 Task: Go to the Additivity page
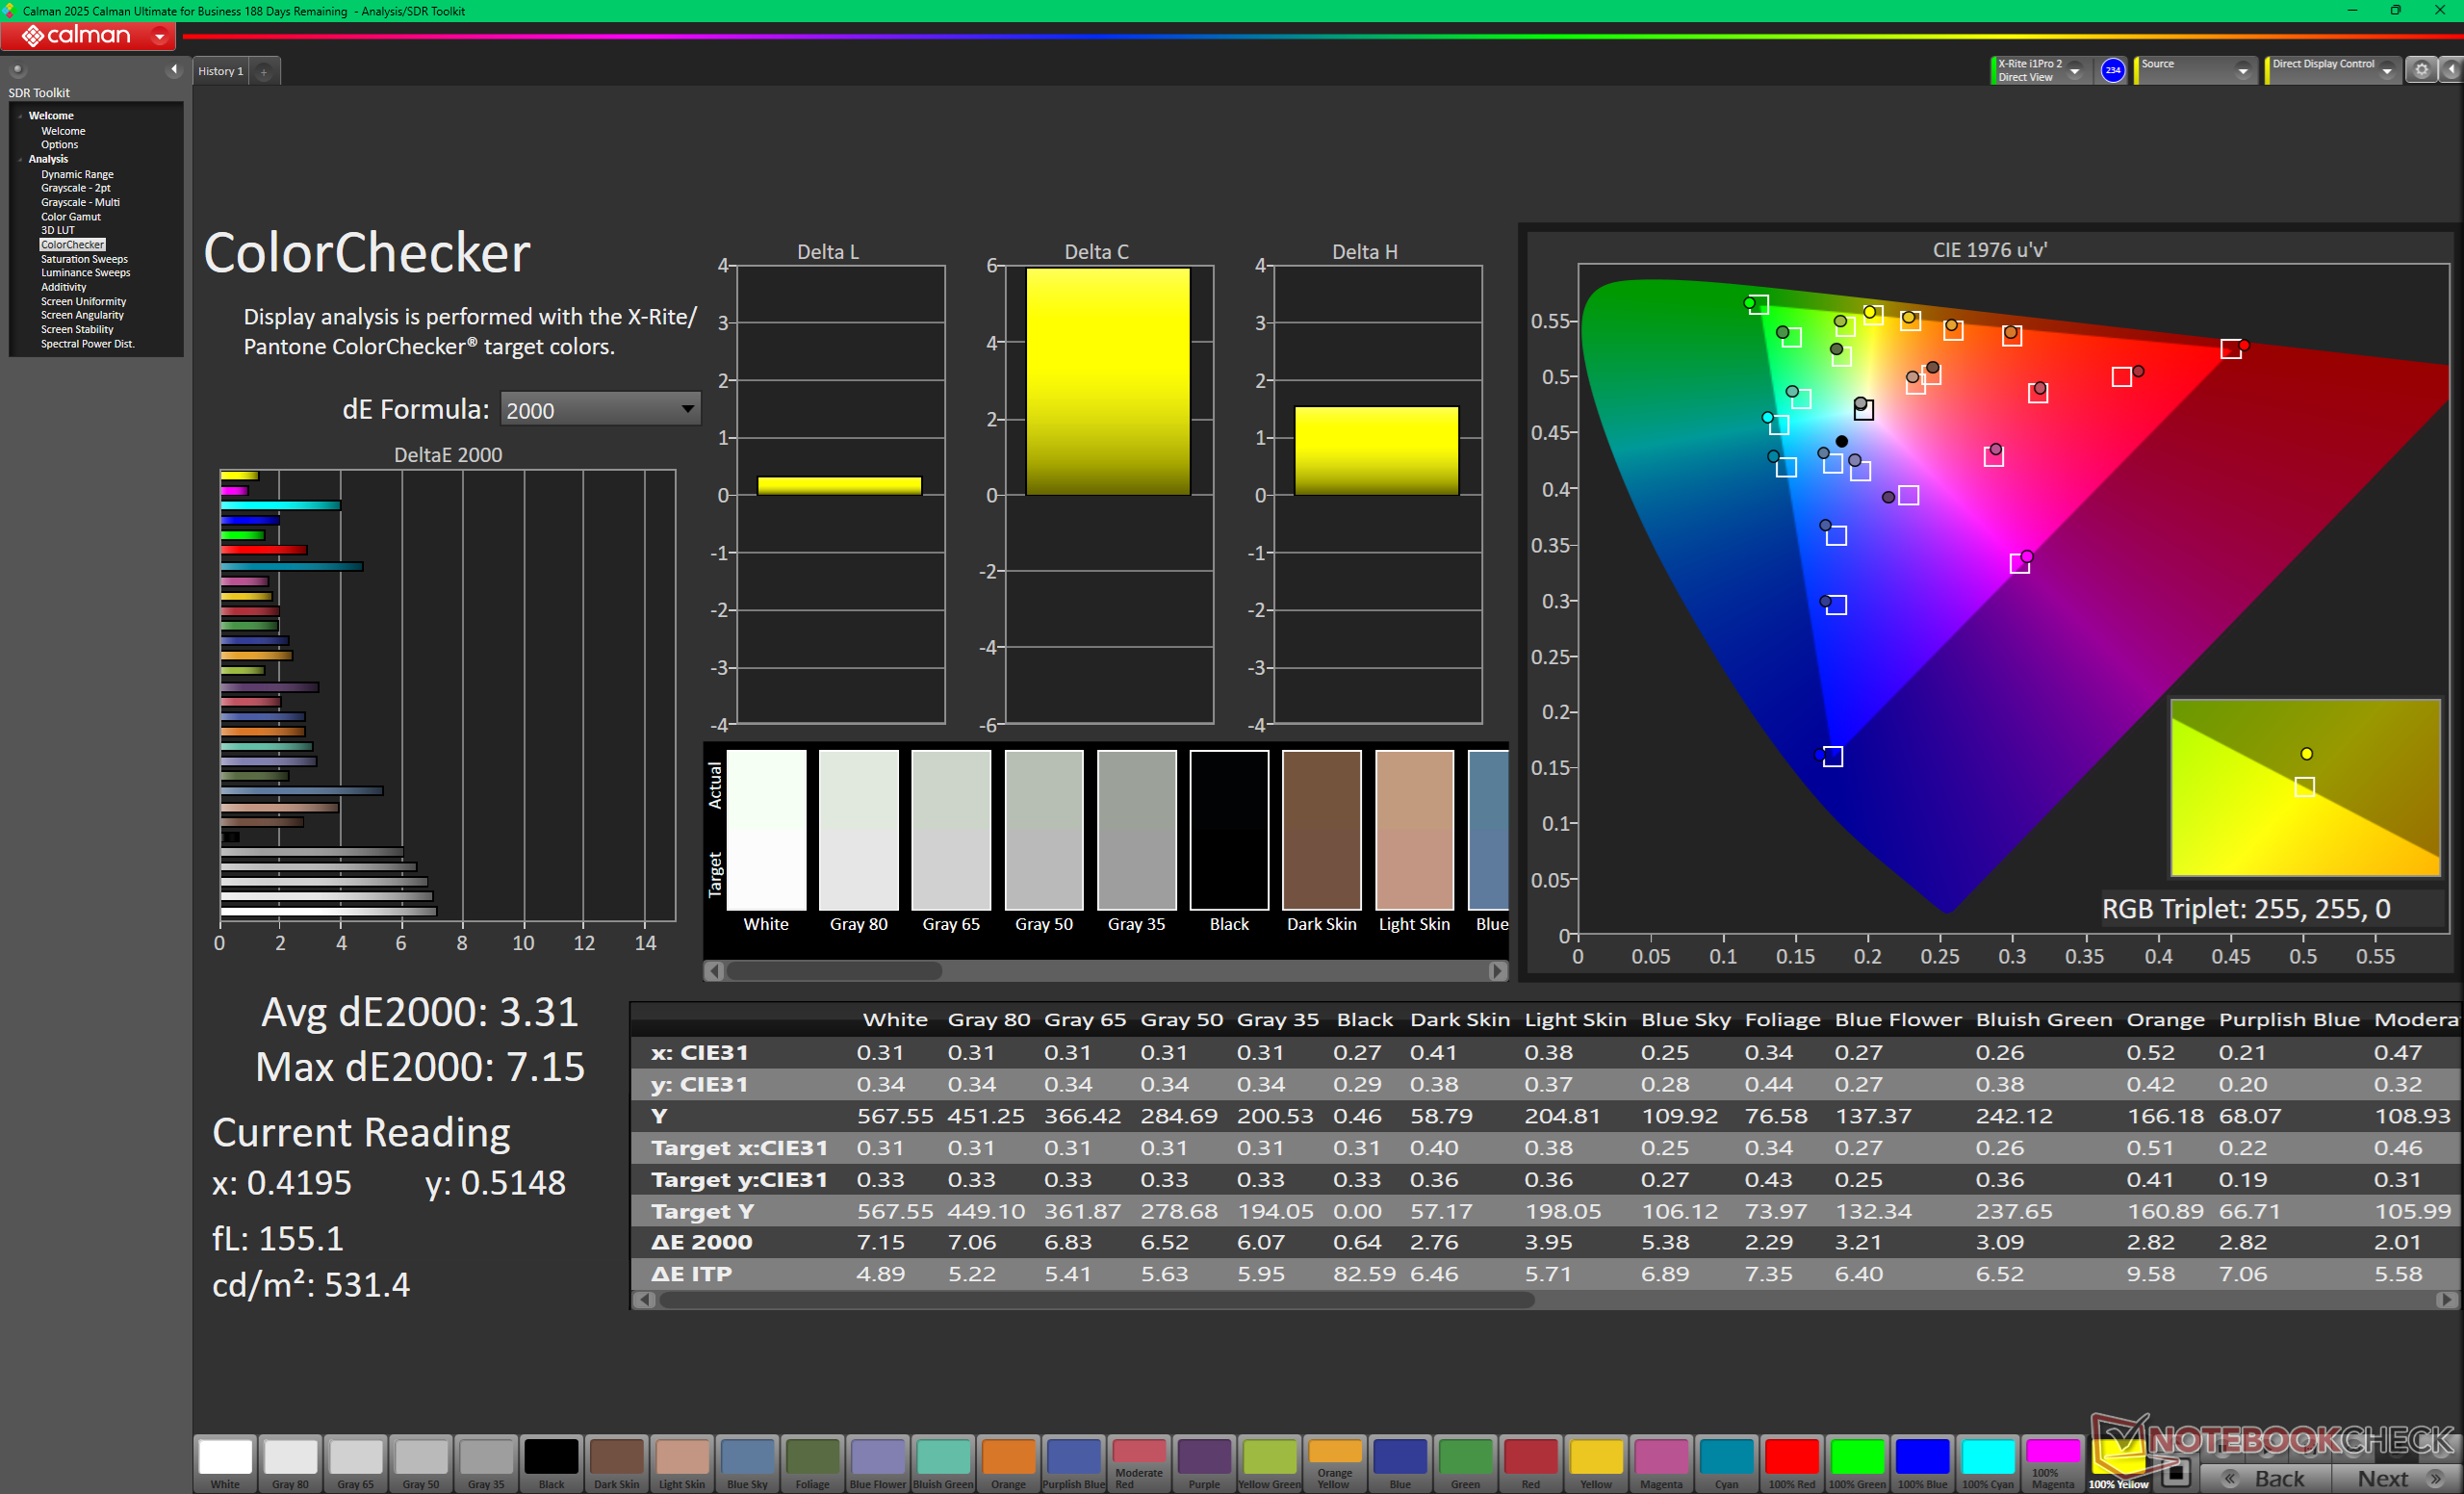click(64, 287)
